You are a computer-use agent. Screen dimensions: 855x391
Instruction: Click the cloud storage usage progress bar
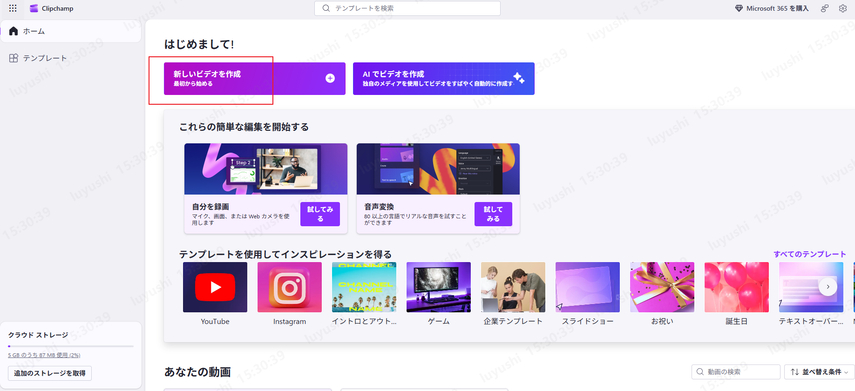pyautogui.click(x=70, y=346)
